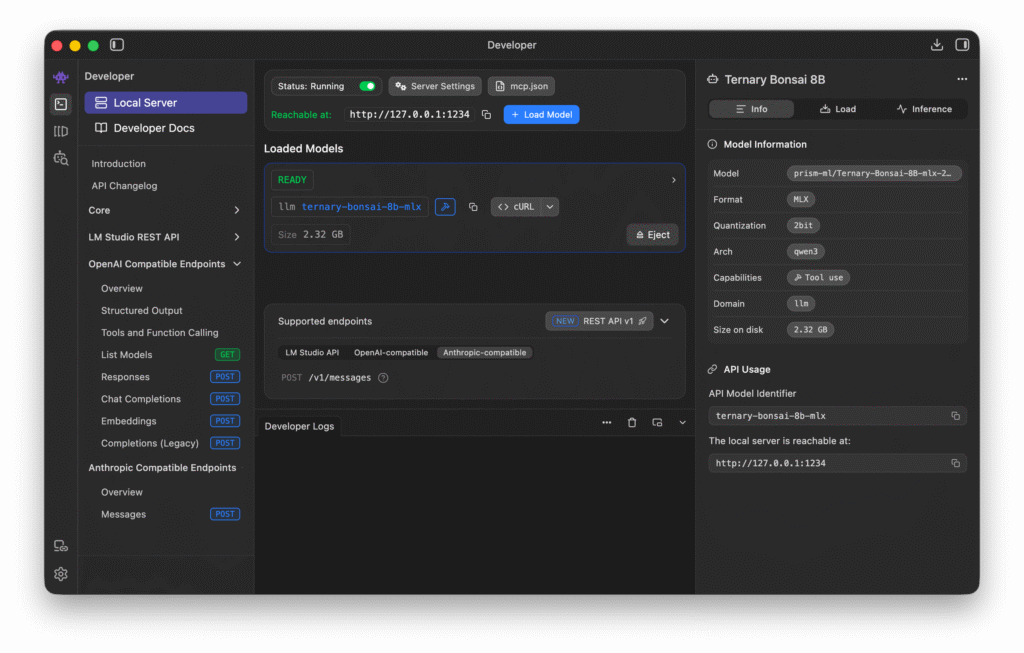Eject the loaded ternary-bonsai model
This screenshot has height=653, width=1024.
tap(652, 235)
